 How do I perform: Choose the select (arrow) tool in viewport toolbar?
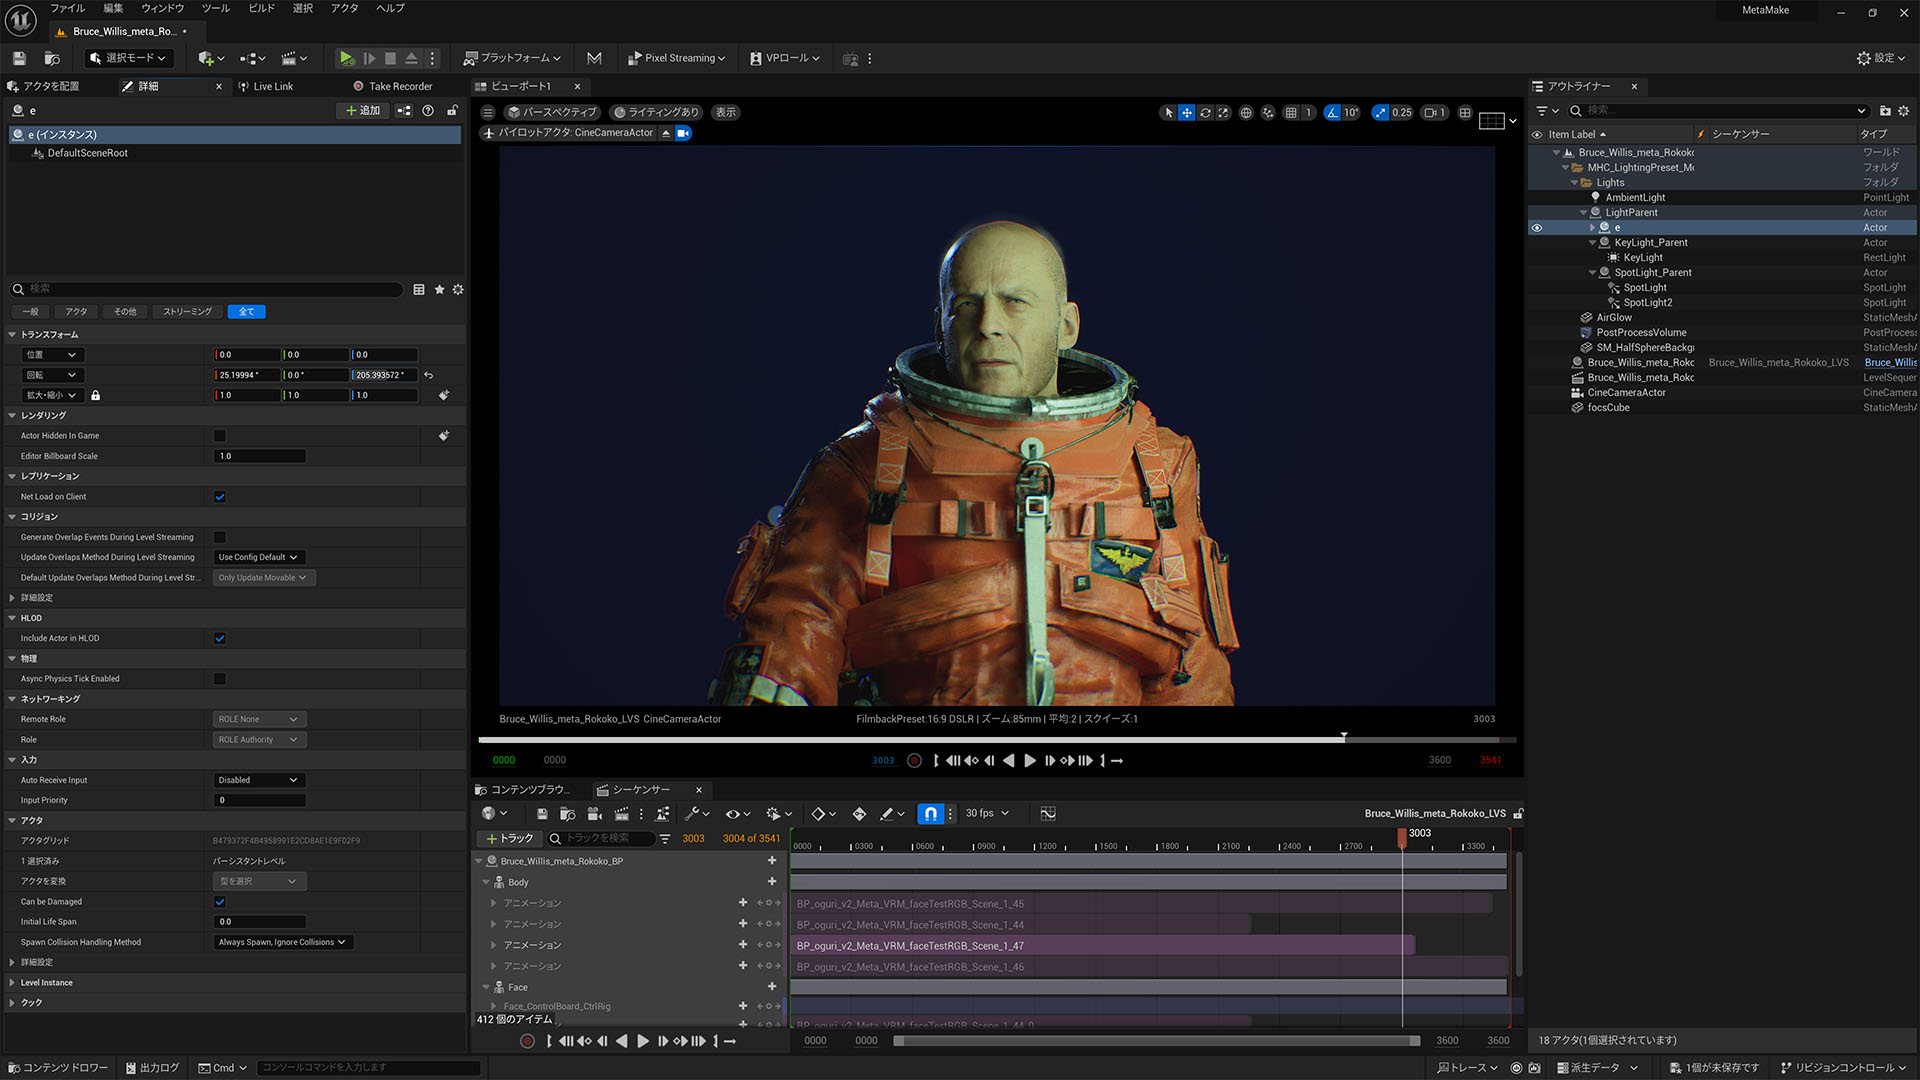[1168, 112]
